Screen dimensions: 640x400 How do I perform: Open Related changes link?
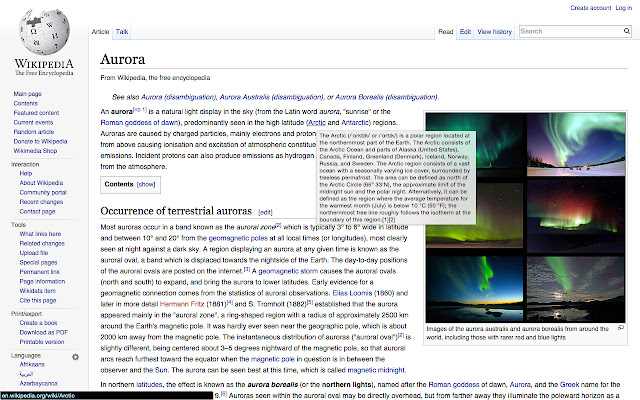(x=42, y=243)
